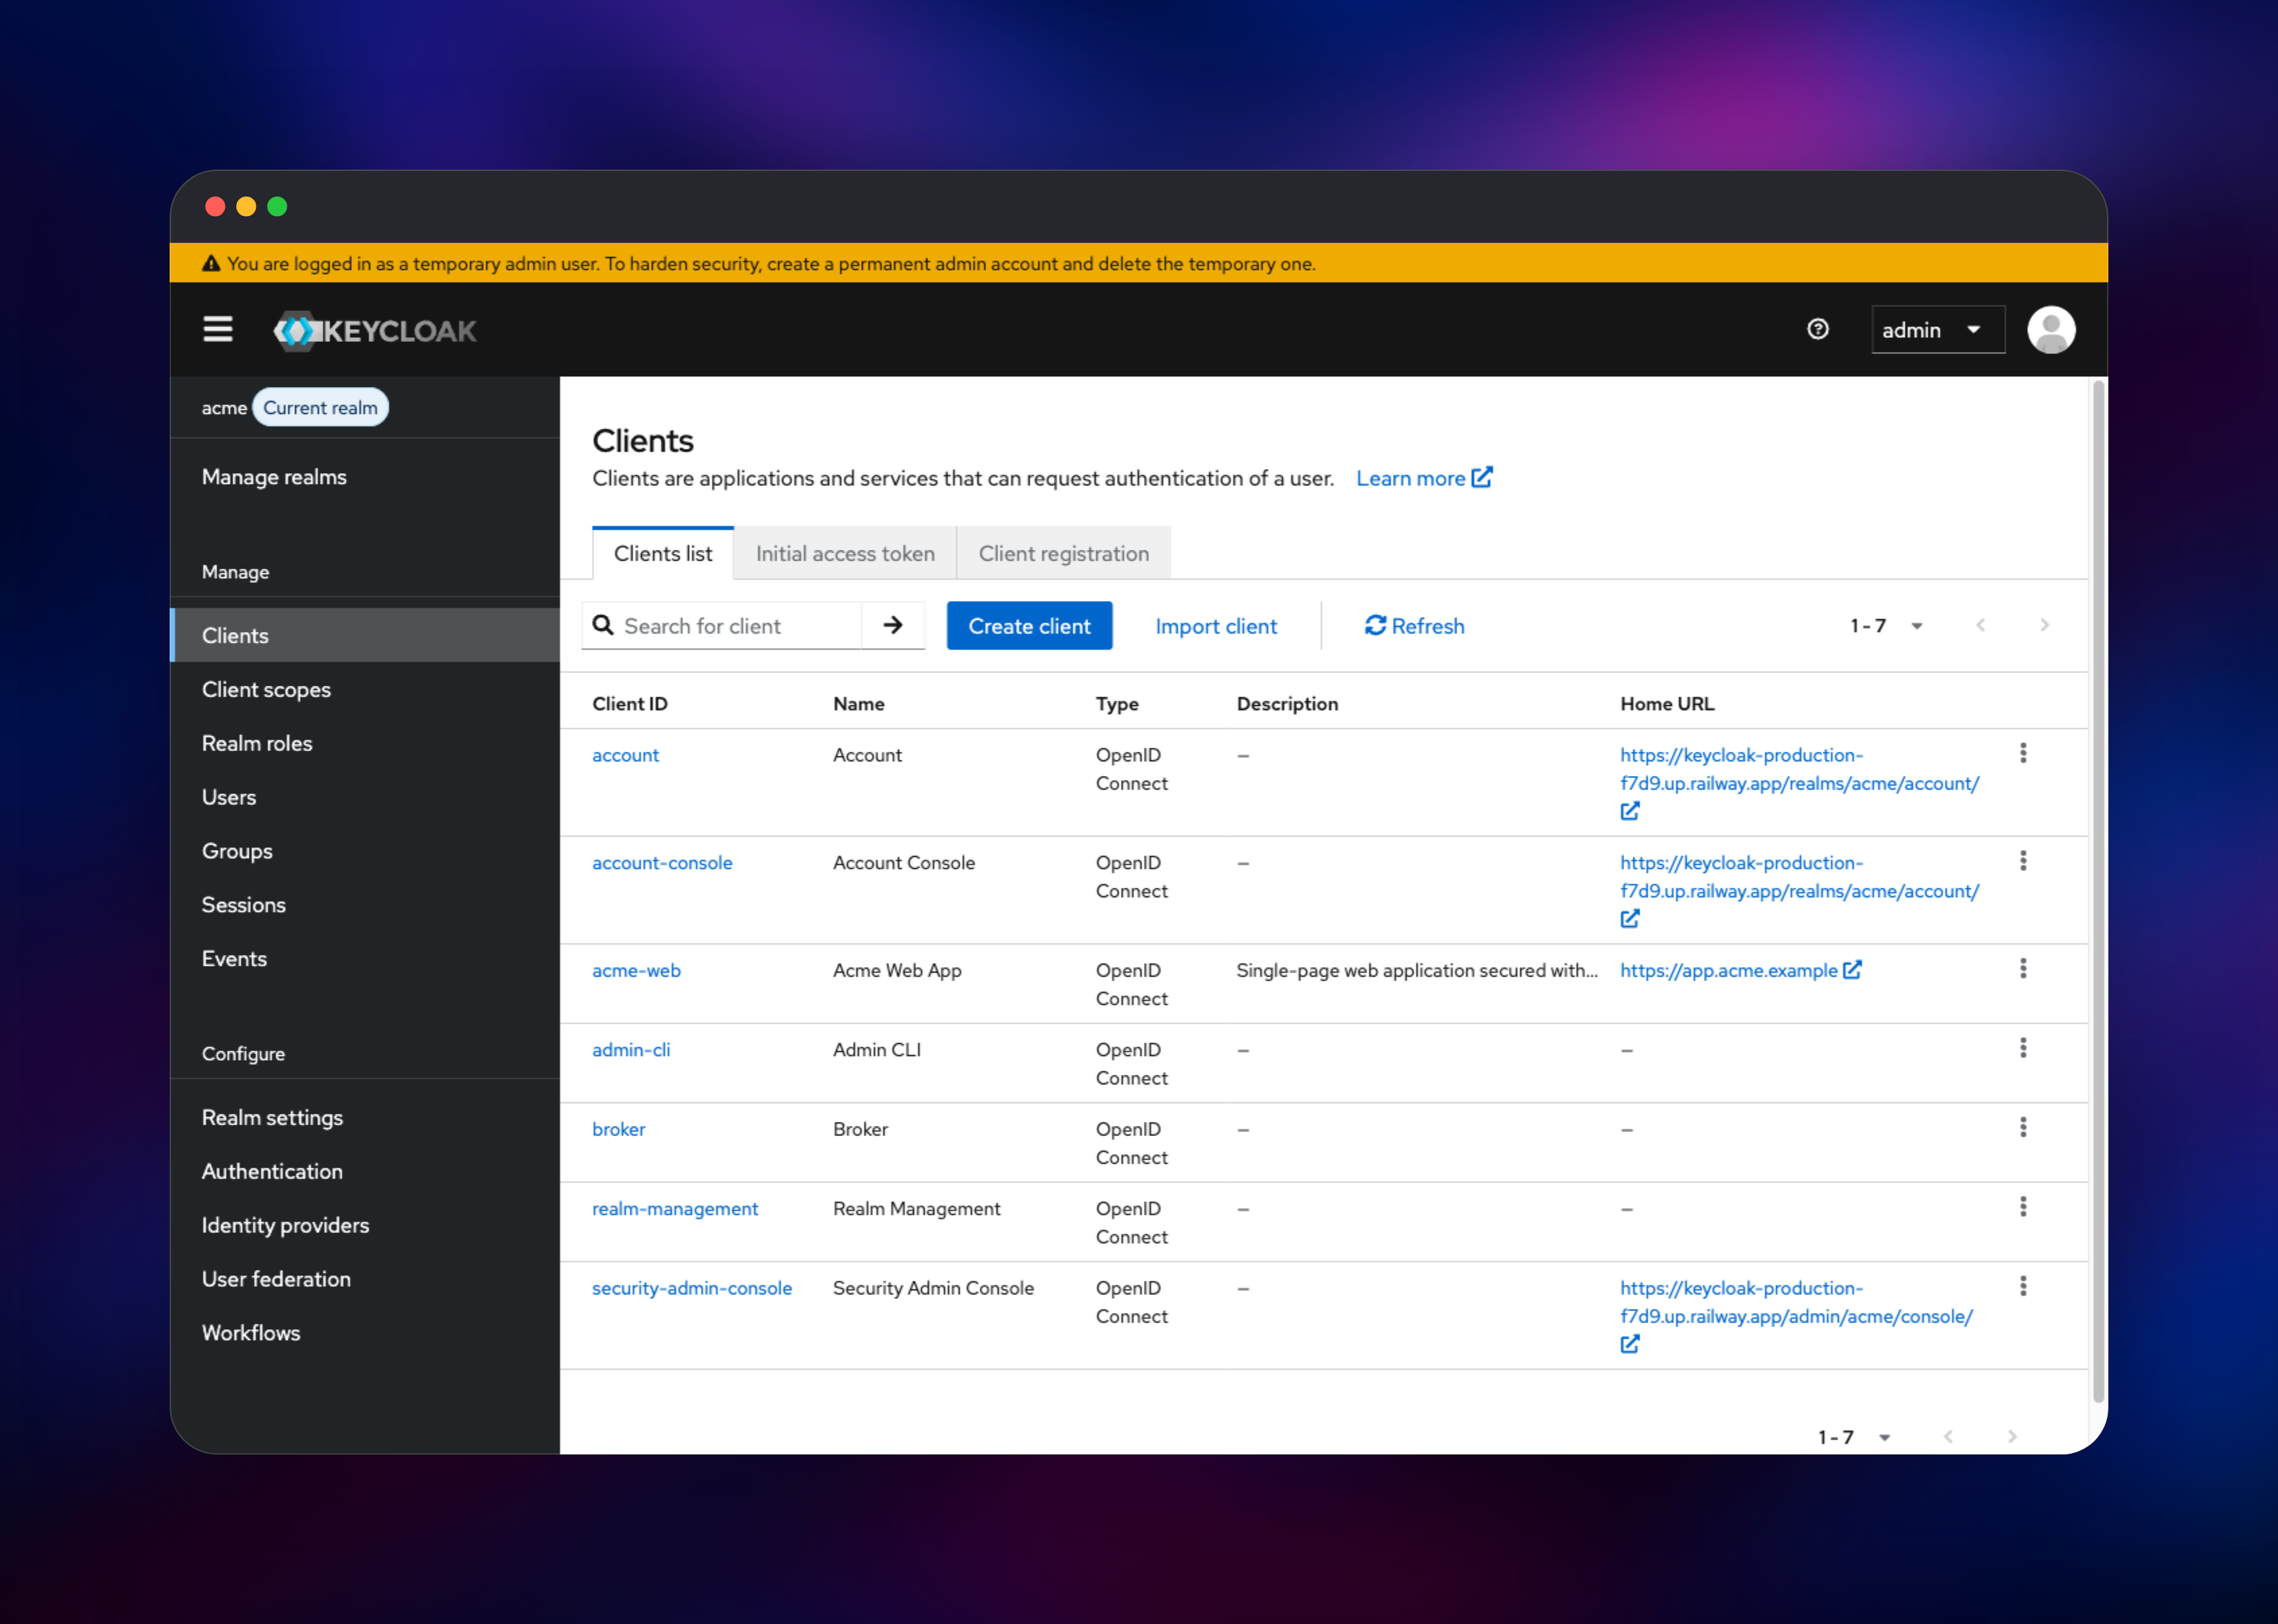
Task: Open kebab menu for broker row
Action: pyautogui.click(x=2022, y=1127)
